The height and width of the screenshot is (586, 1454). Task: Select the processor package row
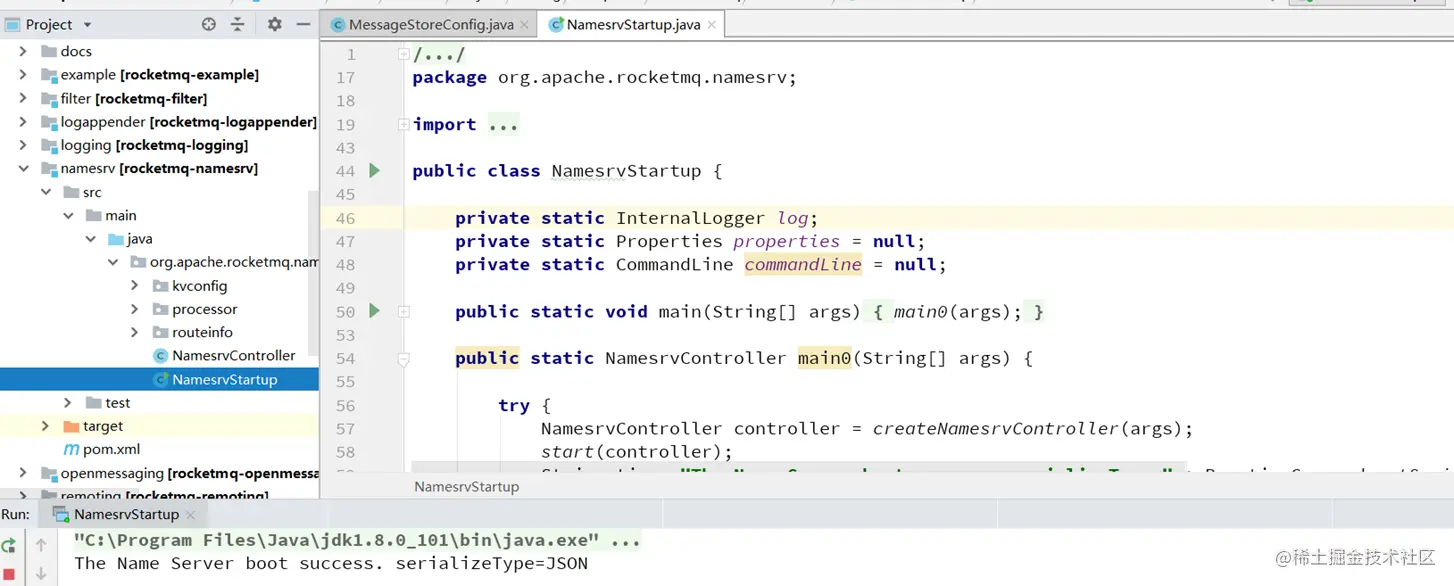tap(160, 309)
